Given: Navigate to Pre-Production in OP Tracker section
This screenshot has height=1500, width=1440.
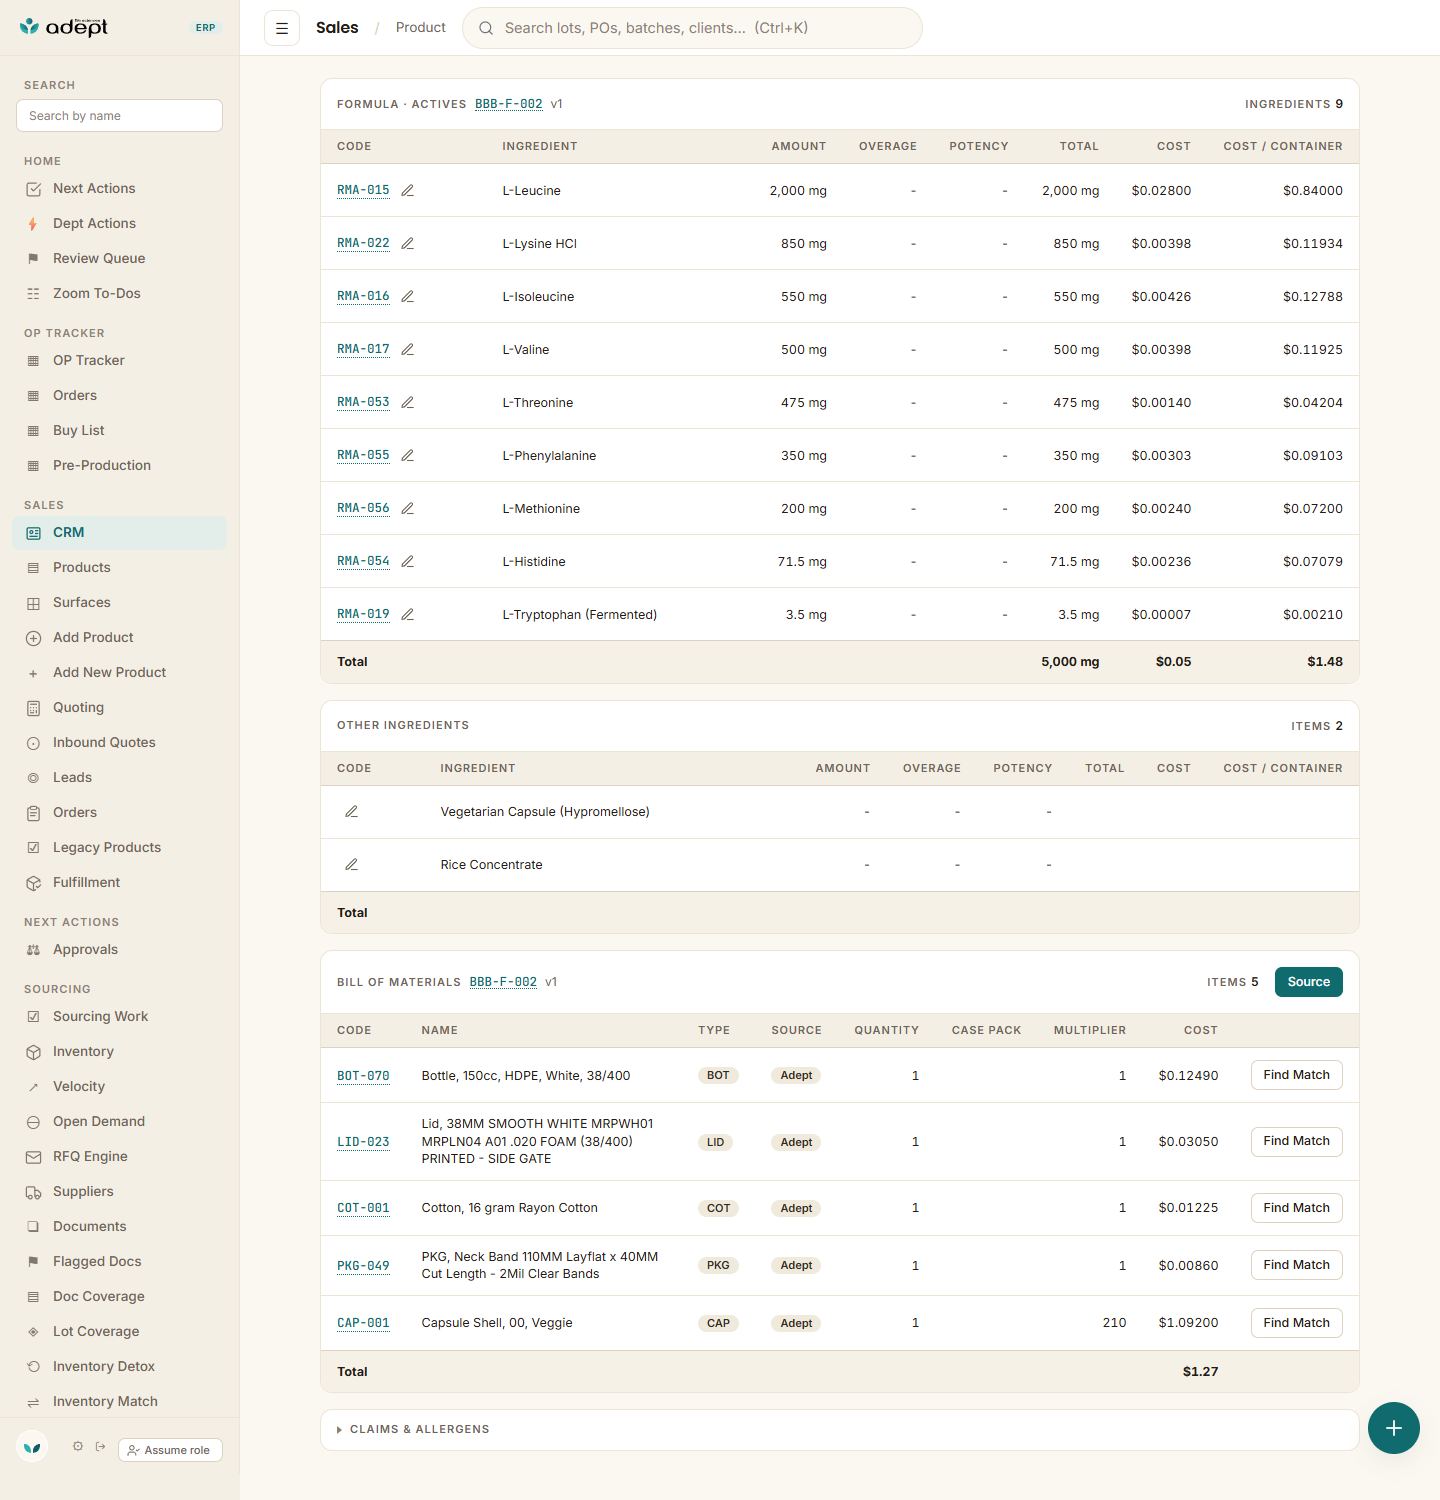Looking at the screenshot, I should click(x=120, y=466).
